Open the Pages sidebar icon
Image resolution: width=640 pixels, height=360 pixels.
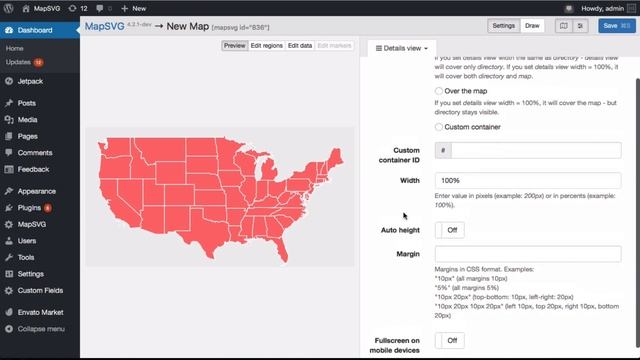[9, 136]
